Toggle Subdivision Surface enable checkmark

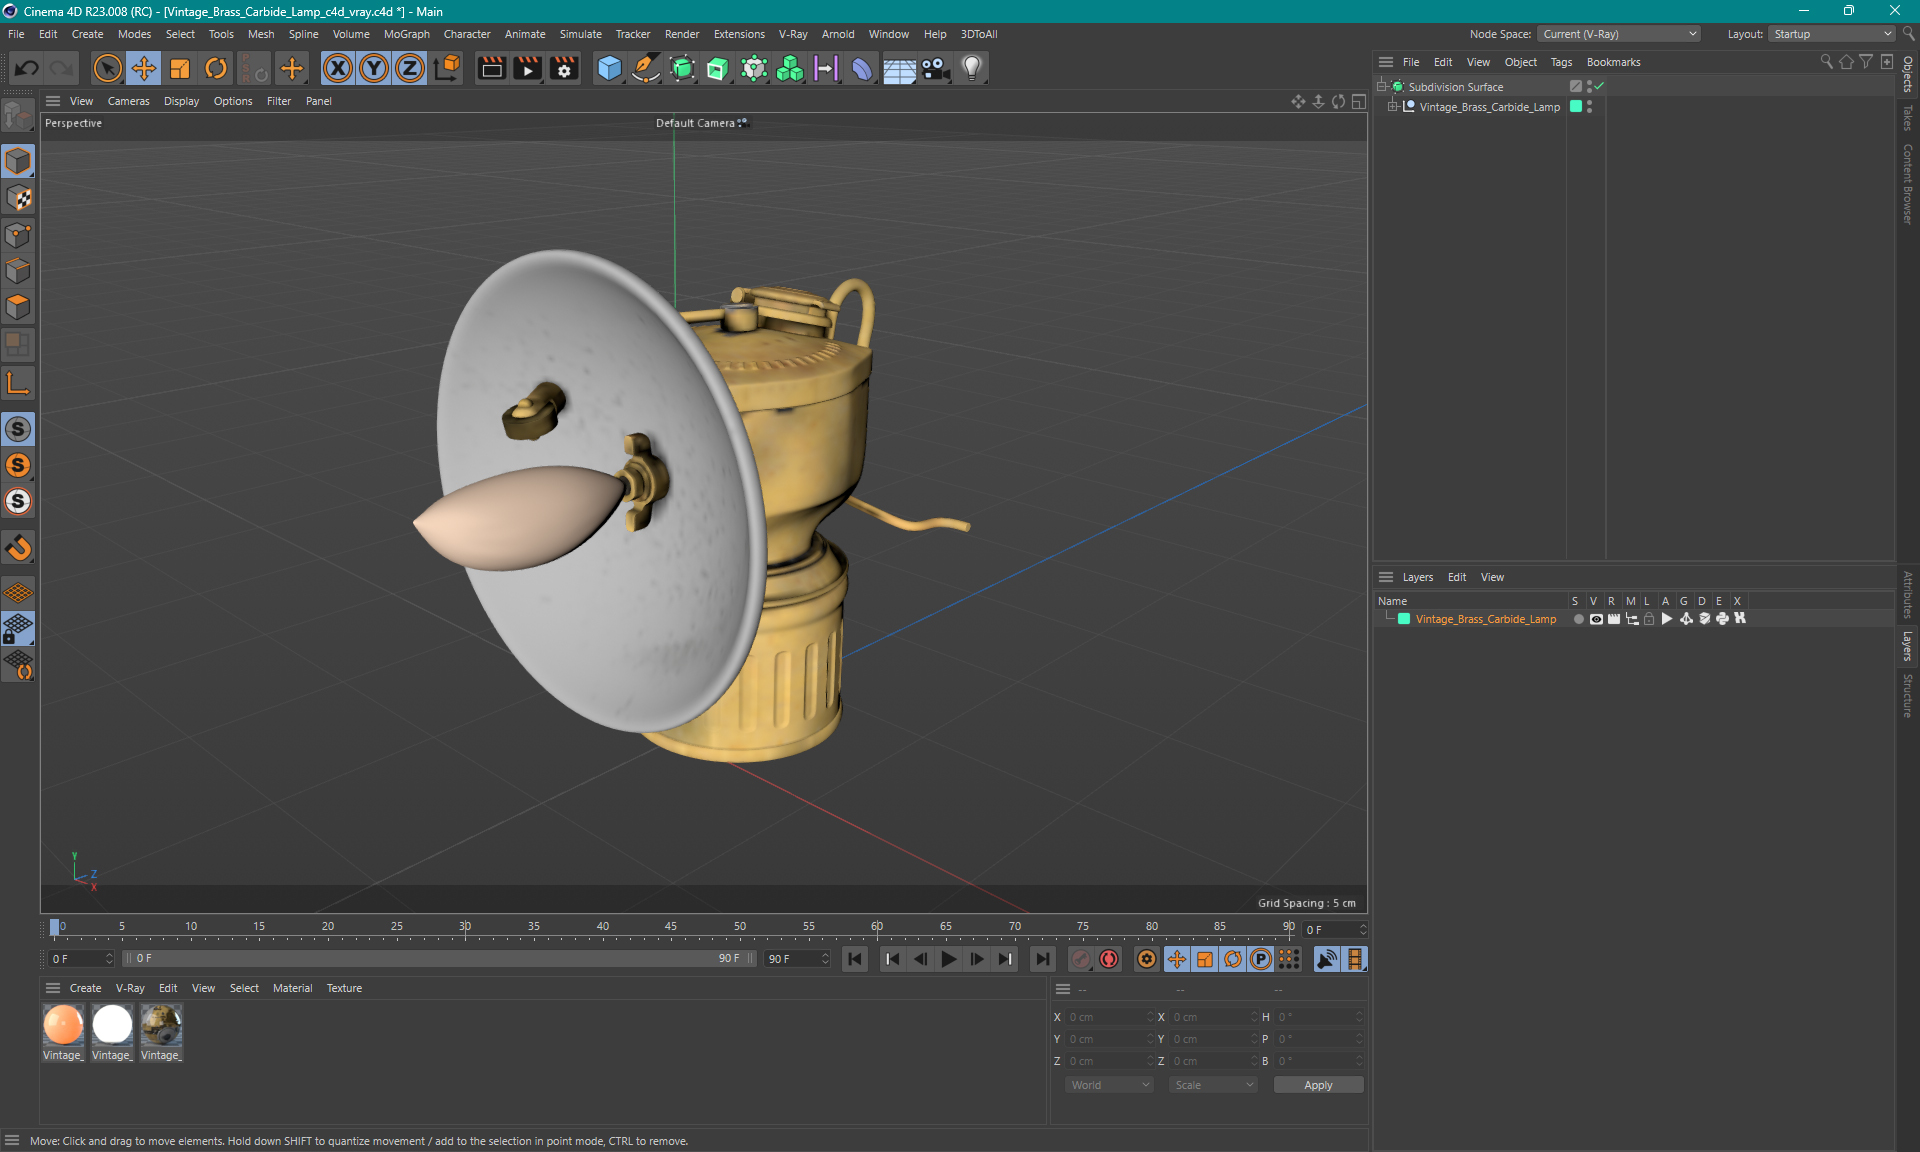[1599, 86]
